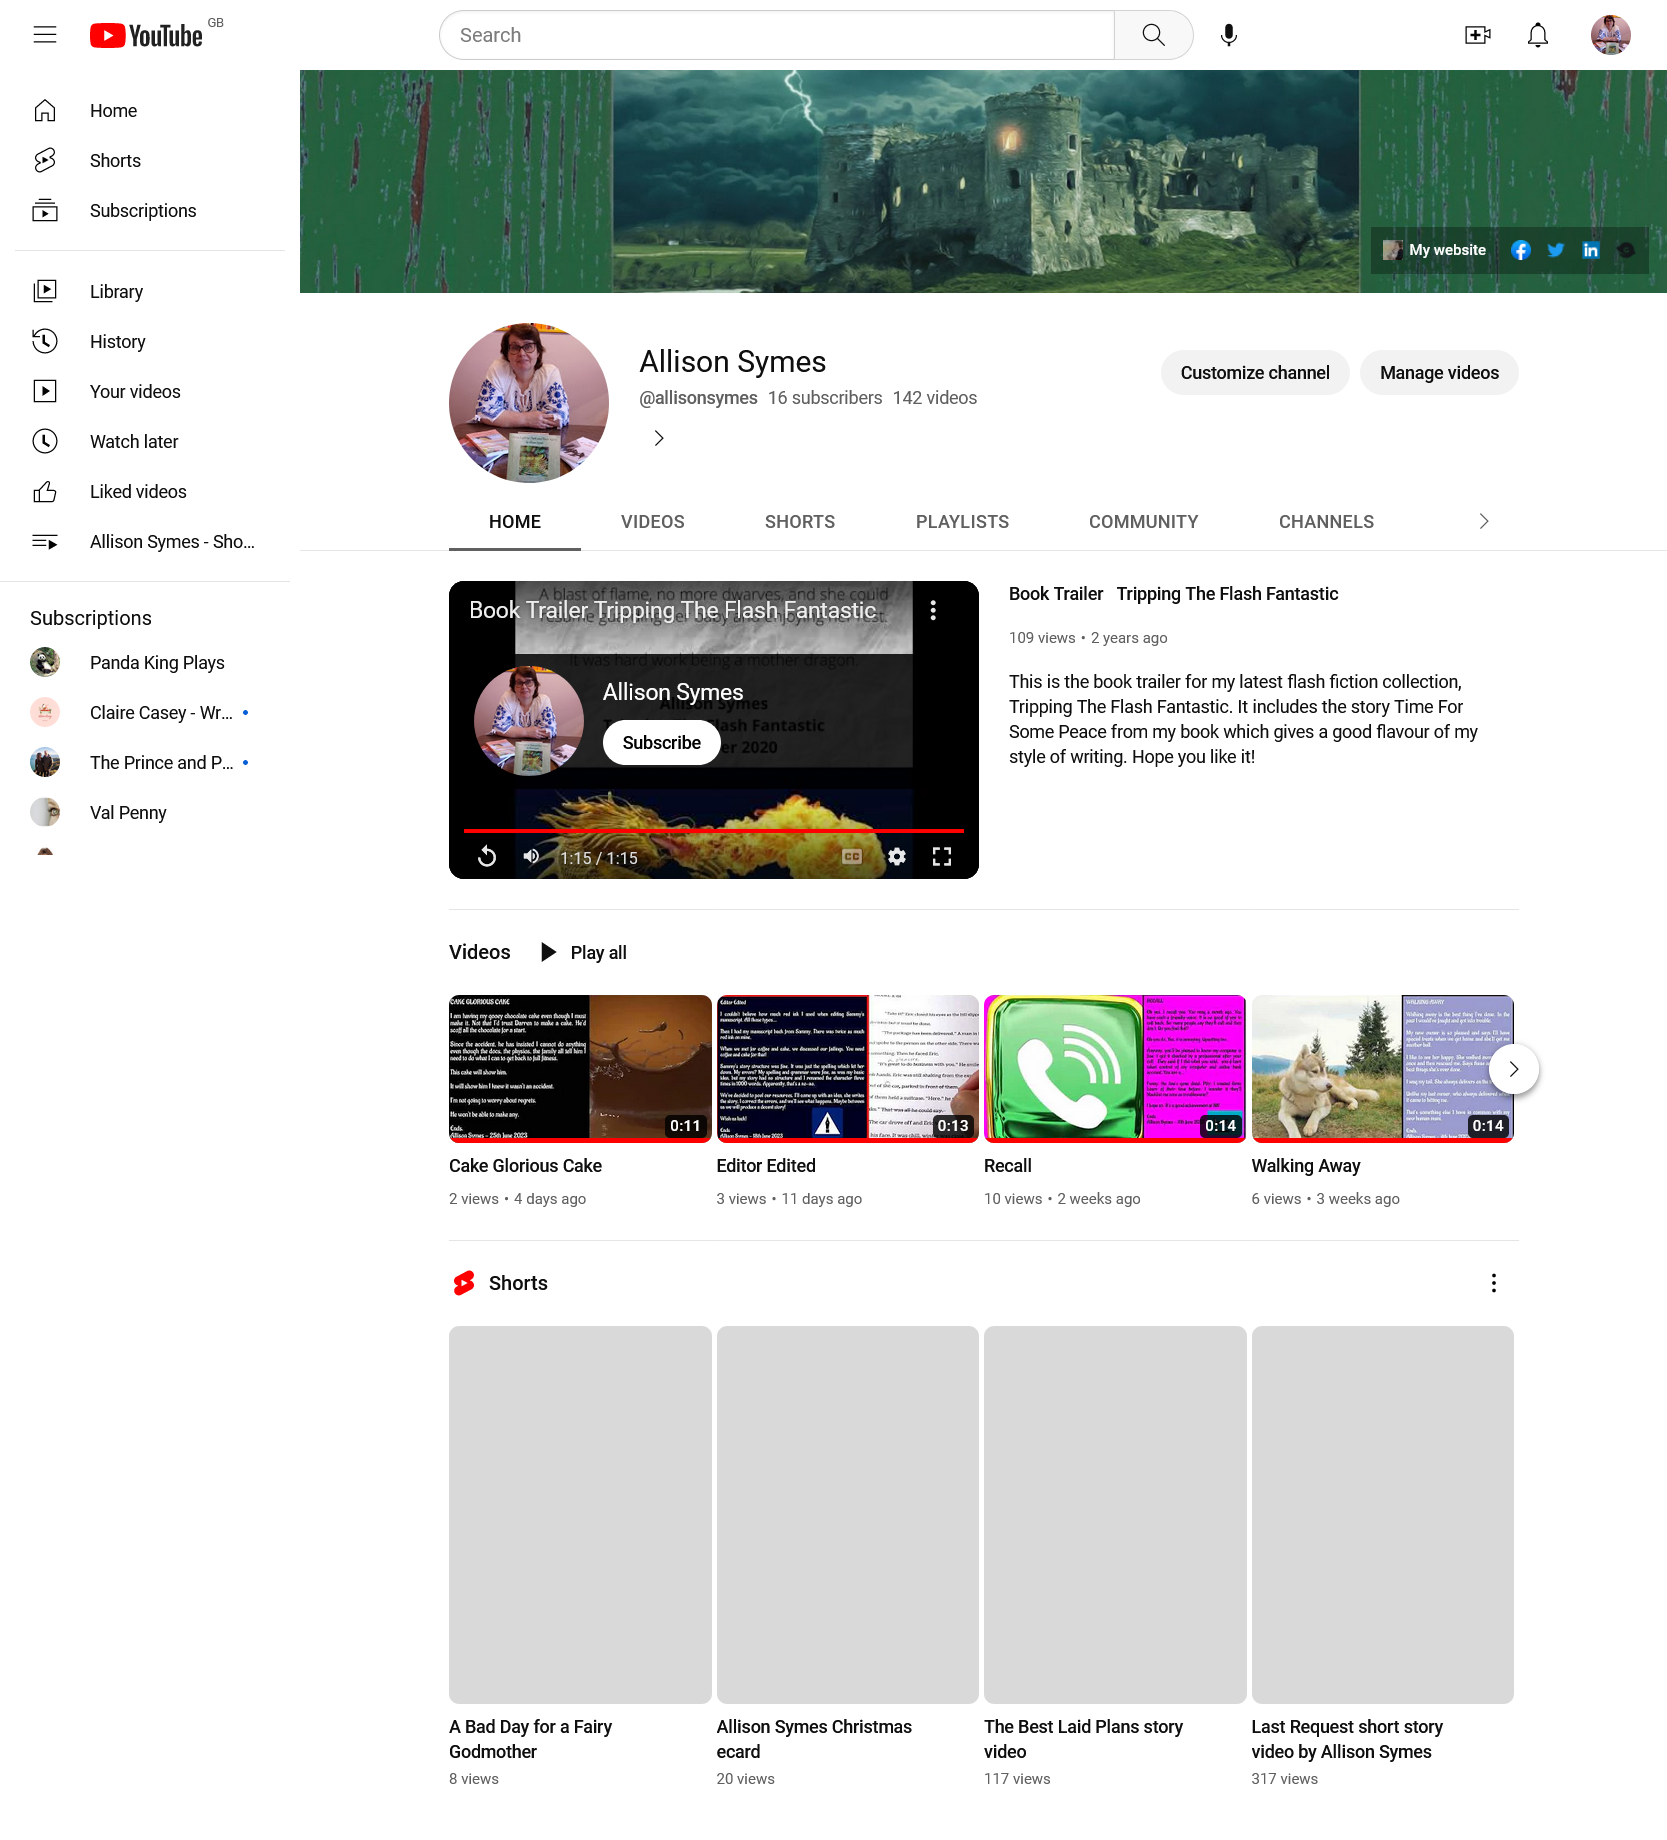Click the search magnifier button

[x=1153, y=35]
